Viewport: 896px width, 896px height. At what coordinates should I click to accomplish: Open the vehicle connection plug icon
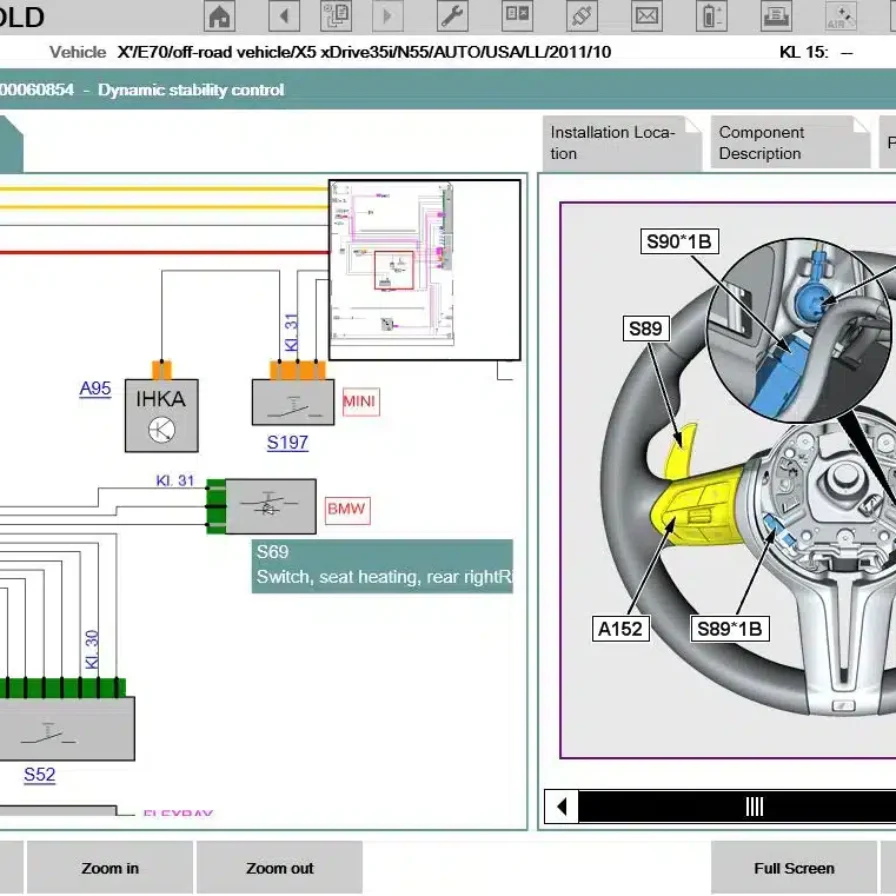click(582, 16)
